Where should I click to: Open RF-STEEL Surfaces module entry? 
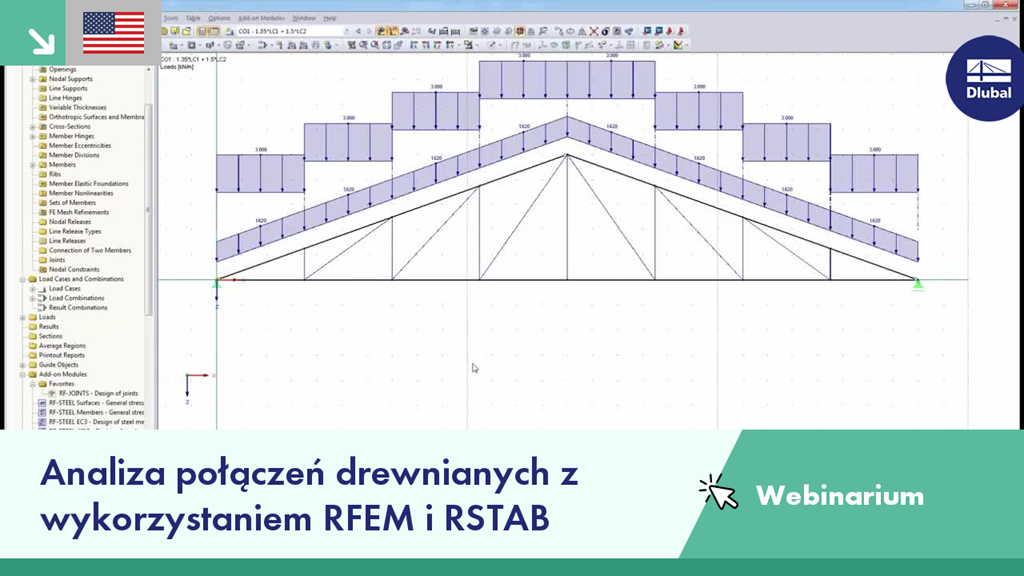(96, 403)
